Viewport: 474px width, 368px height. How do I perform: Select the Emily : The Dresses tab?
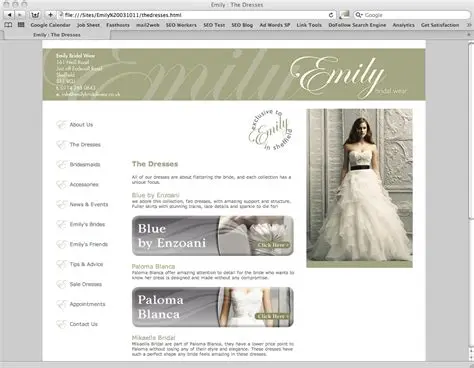57,35
